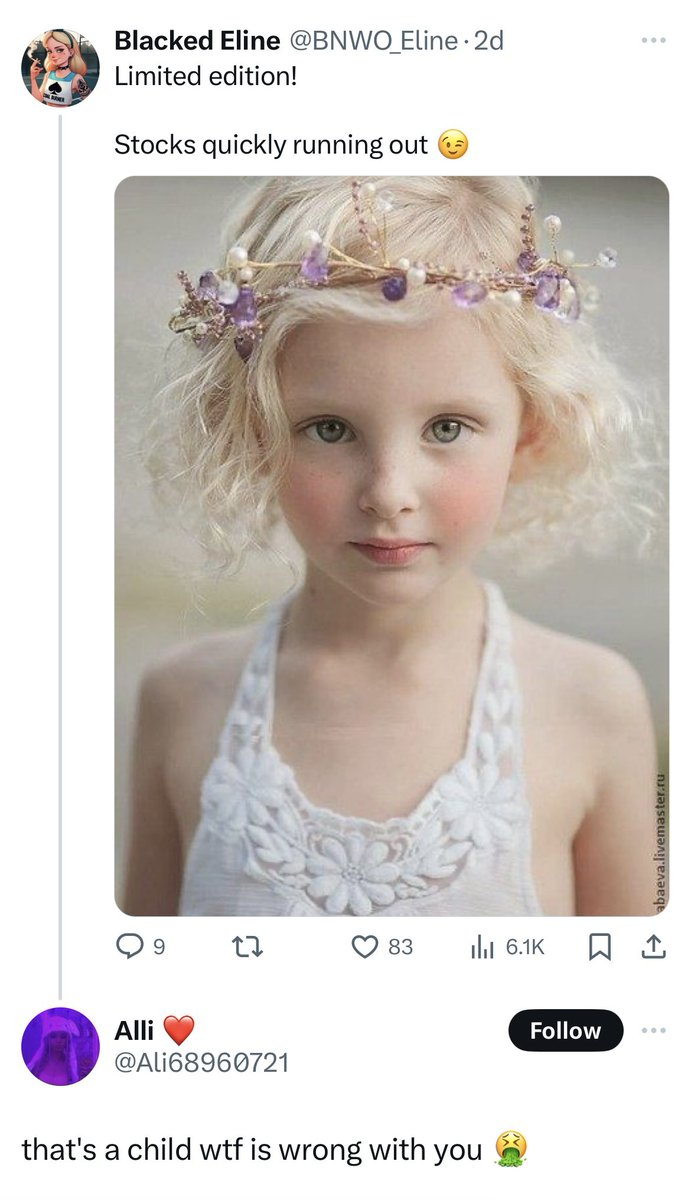Click the Alli display name
The height and width of the screenshot is (1200, 691).
(134, 1030)
